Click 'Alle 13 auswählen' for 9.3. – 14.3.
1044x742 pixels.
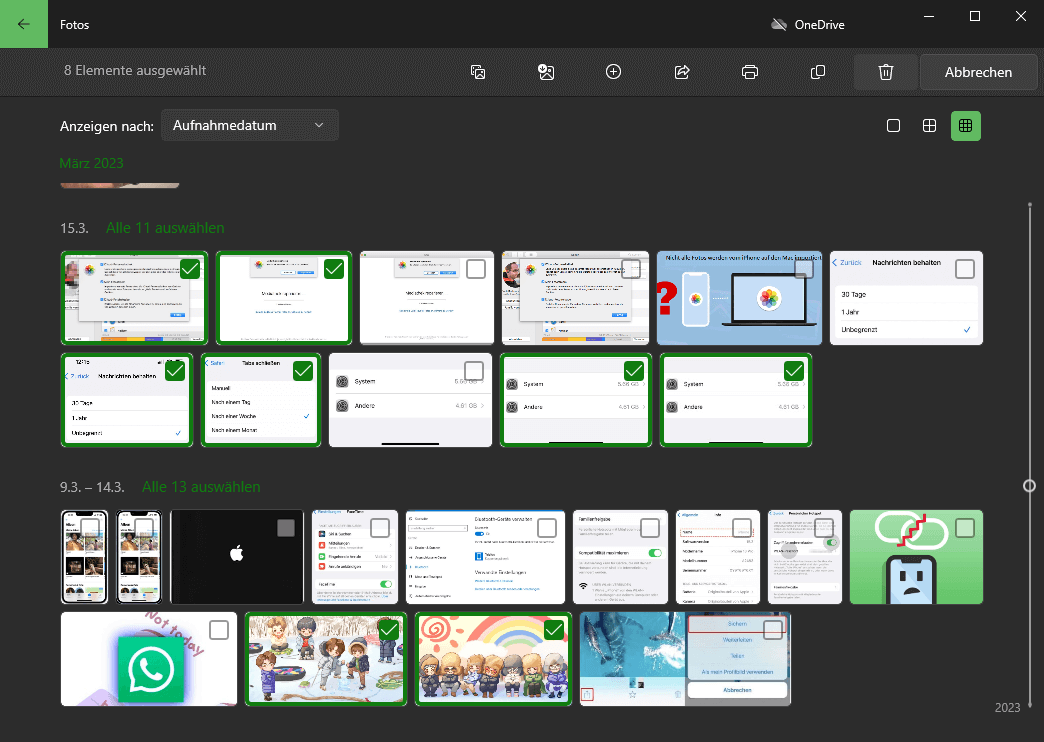[x=201, y=487]
